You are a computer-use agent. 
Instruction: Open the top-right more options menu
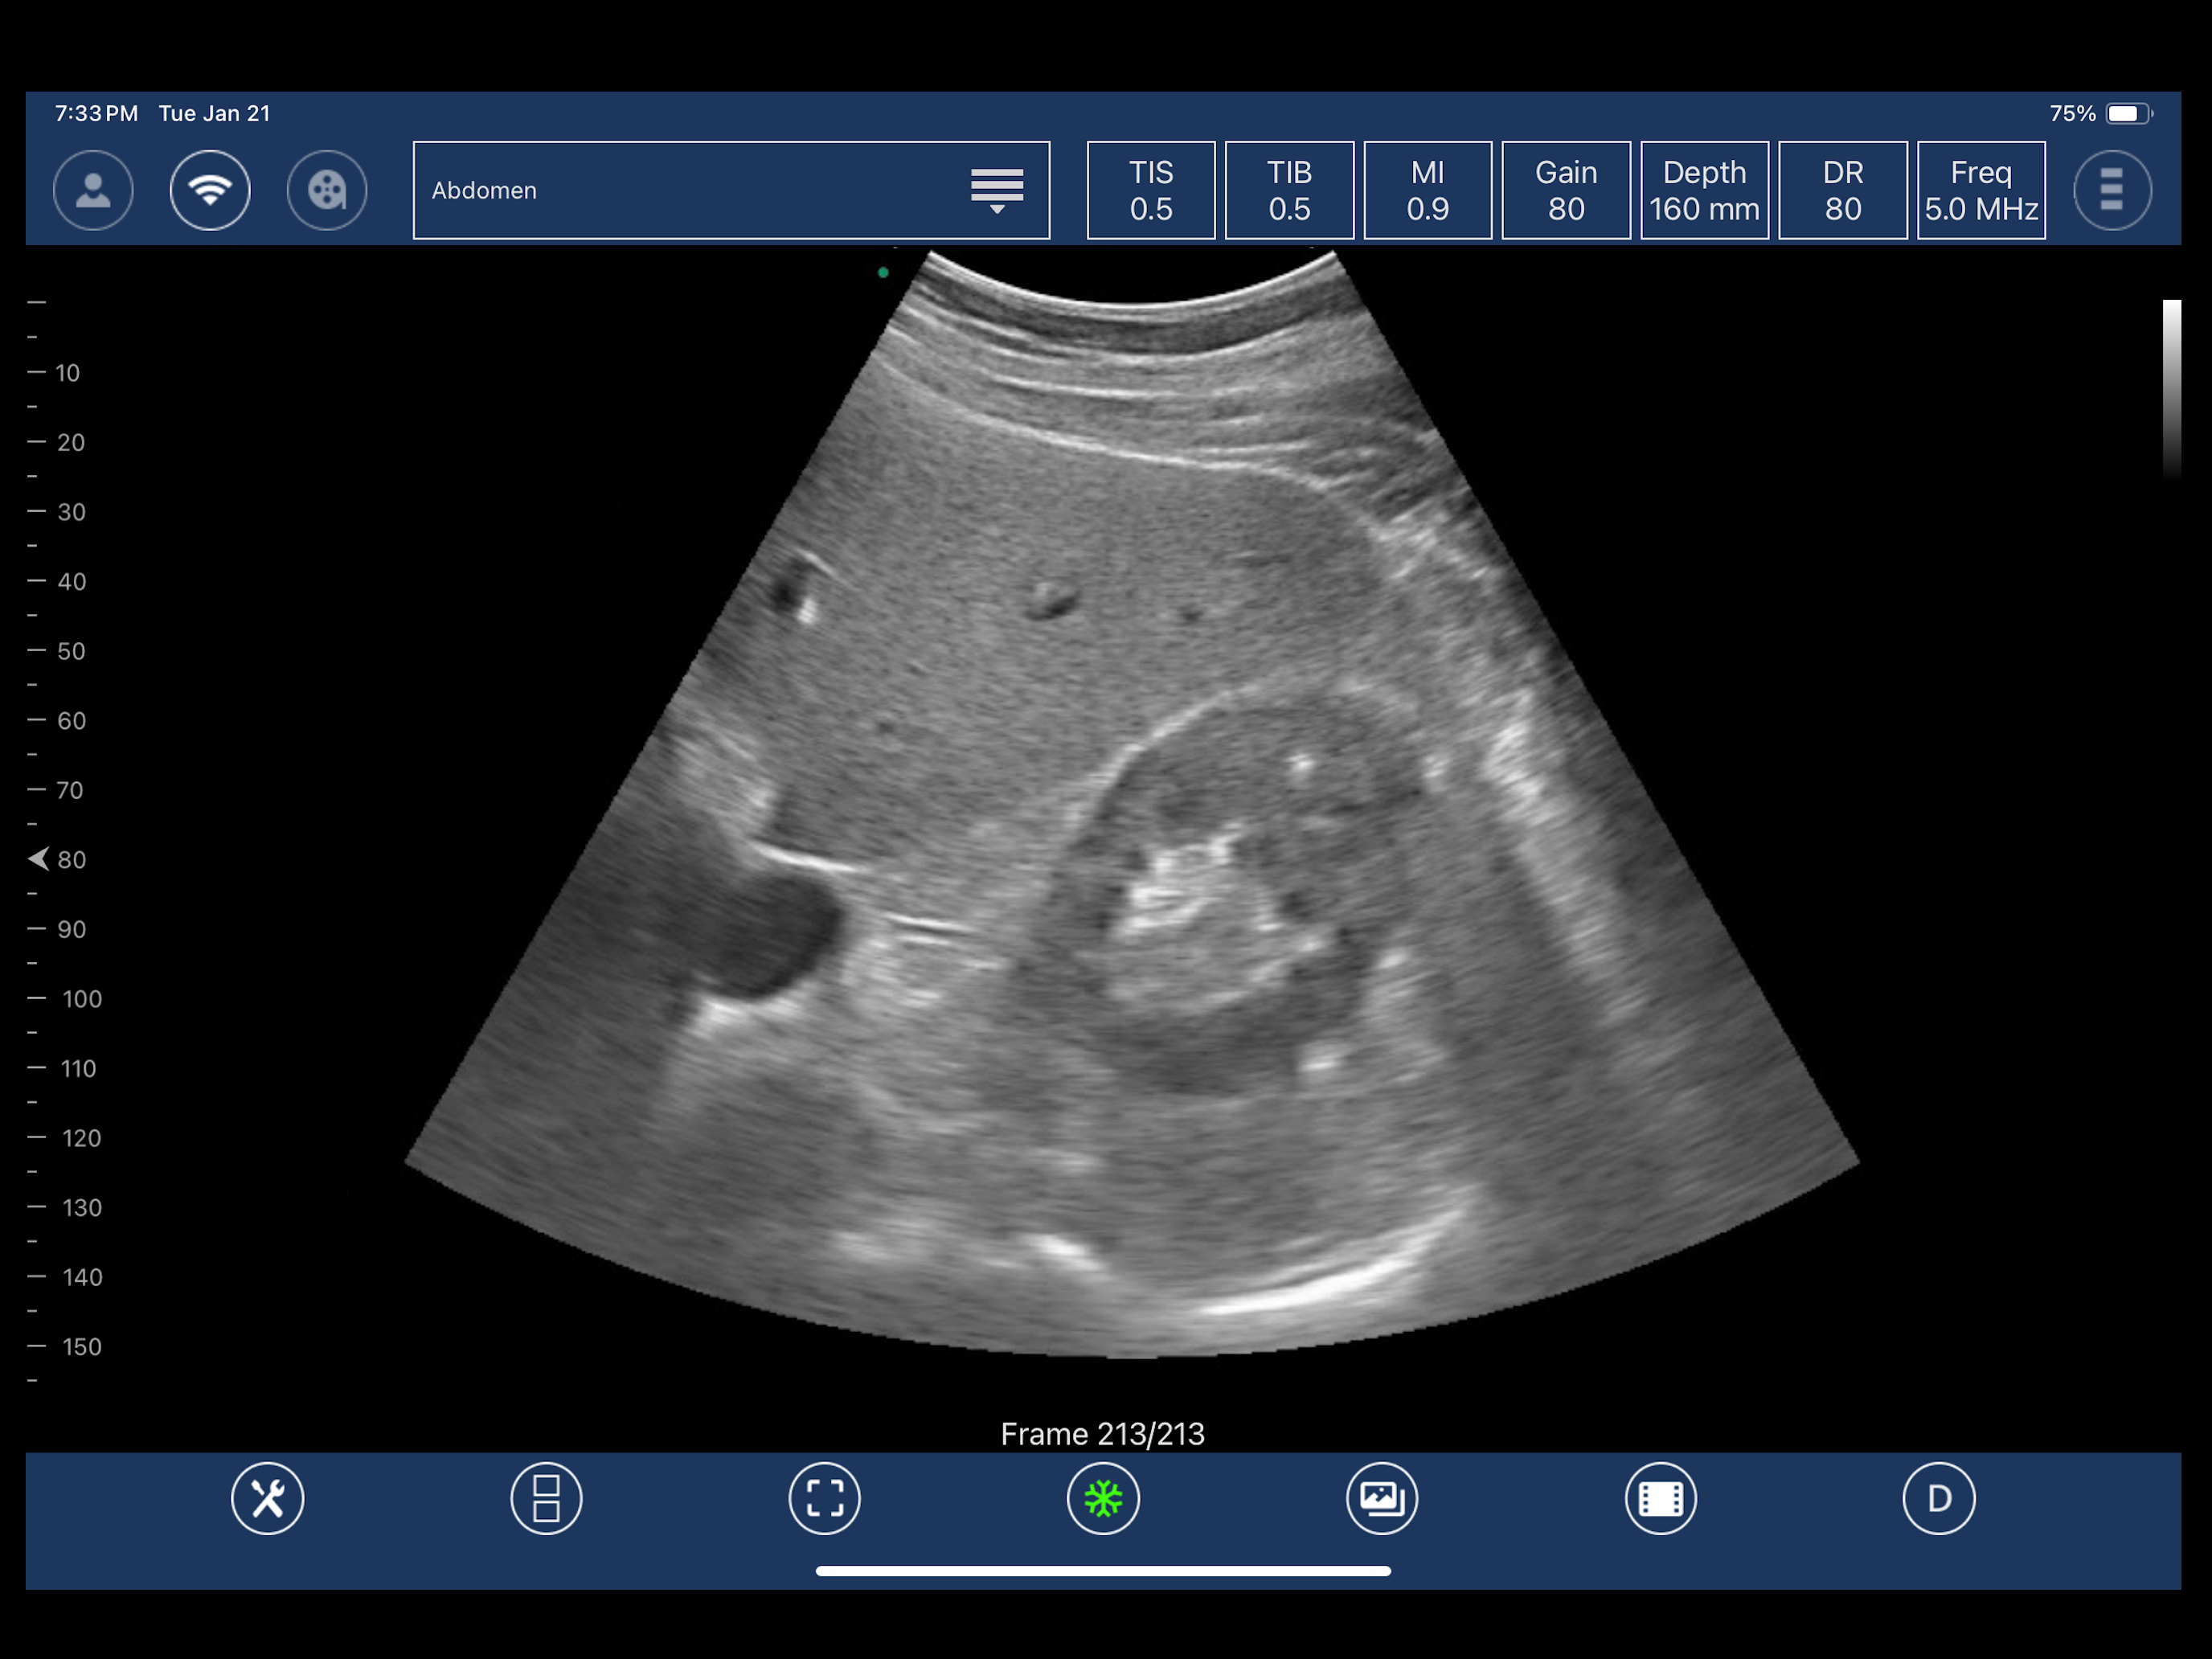[x=2112, y=190]
